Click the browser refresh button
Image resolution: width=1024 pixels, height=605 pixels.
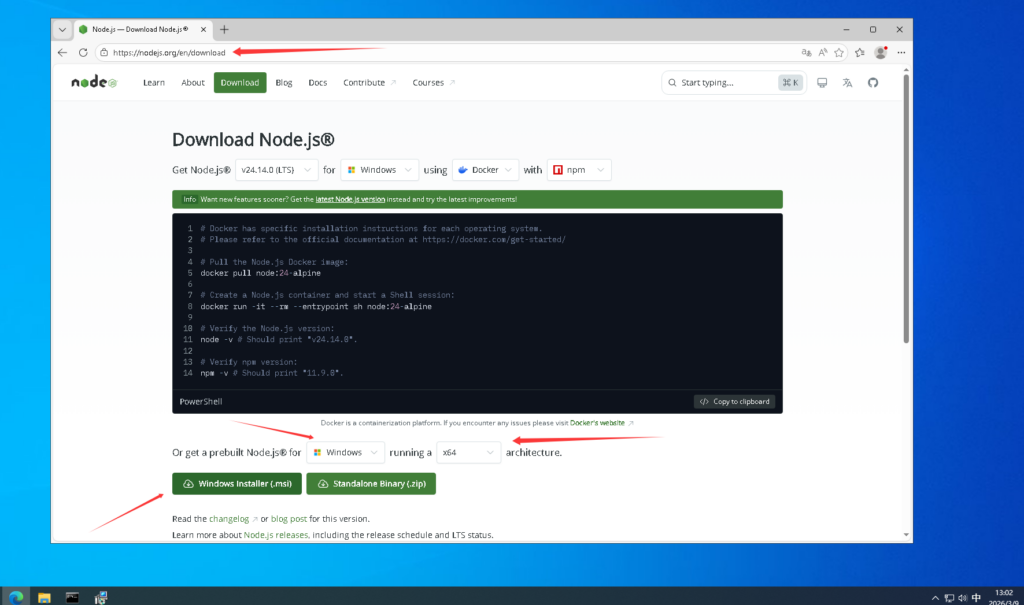82,52
